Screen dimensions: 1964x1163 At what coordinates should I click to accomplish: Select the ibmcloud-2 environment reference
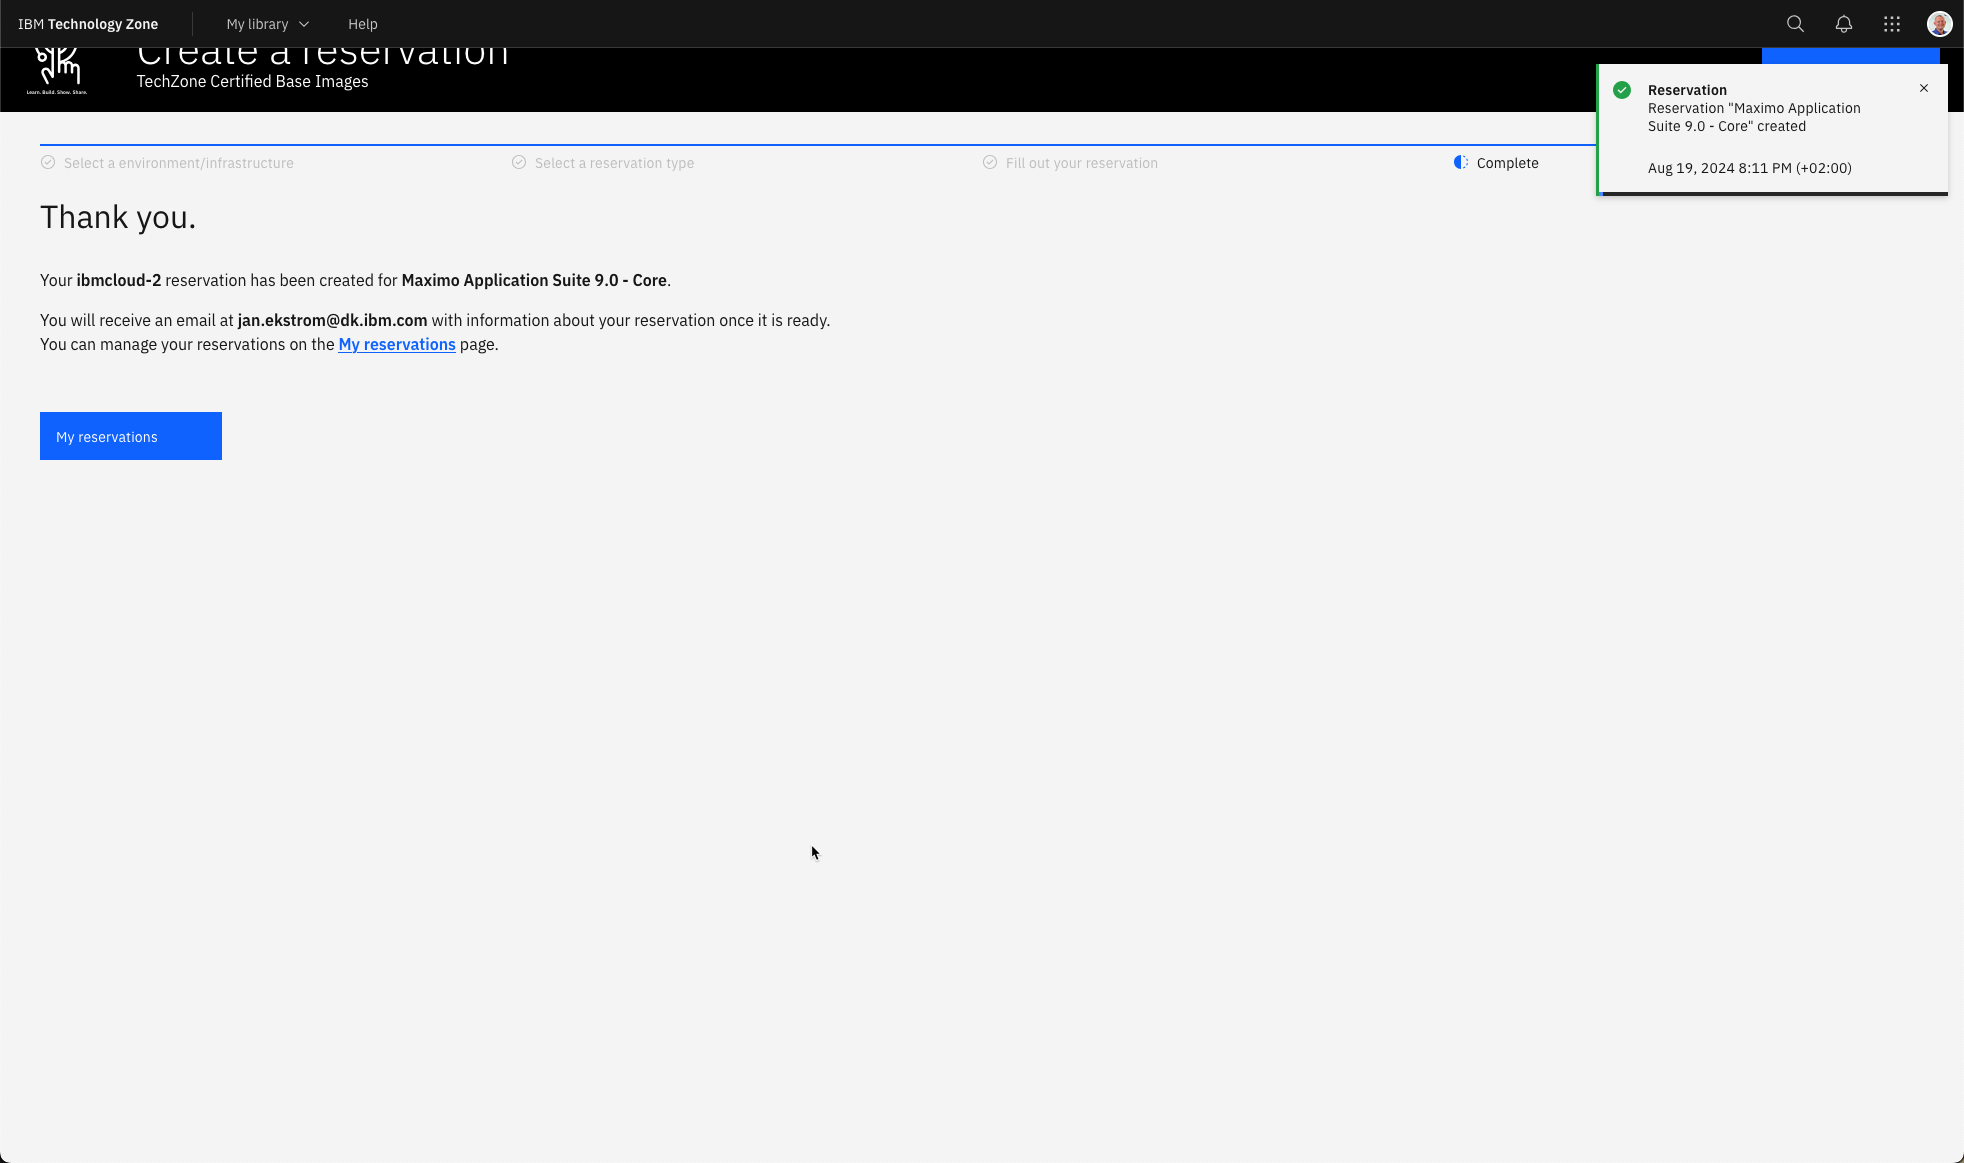tap(119, 280)
